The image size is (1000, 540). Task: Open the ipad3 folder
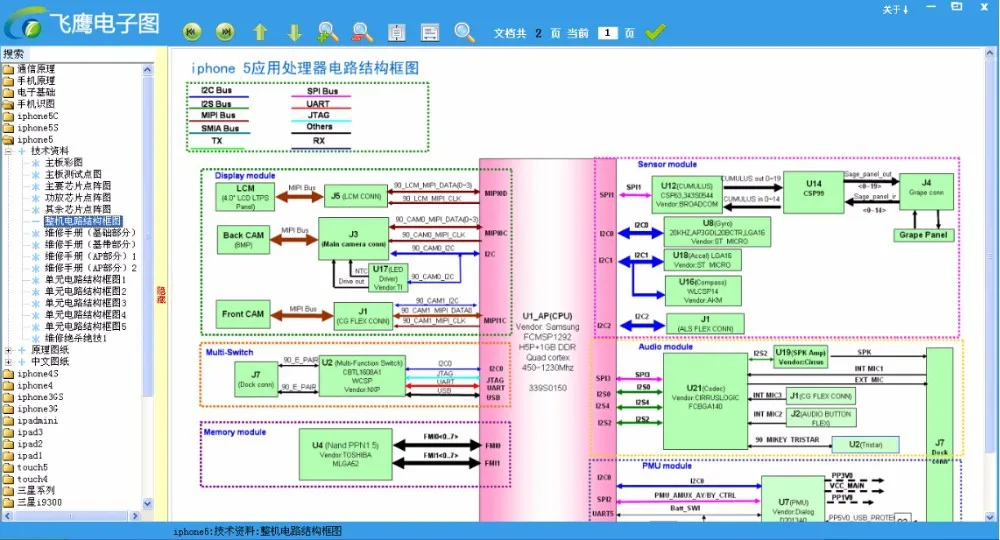[30, 432]
